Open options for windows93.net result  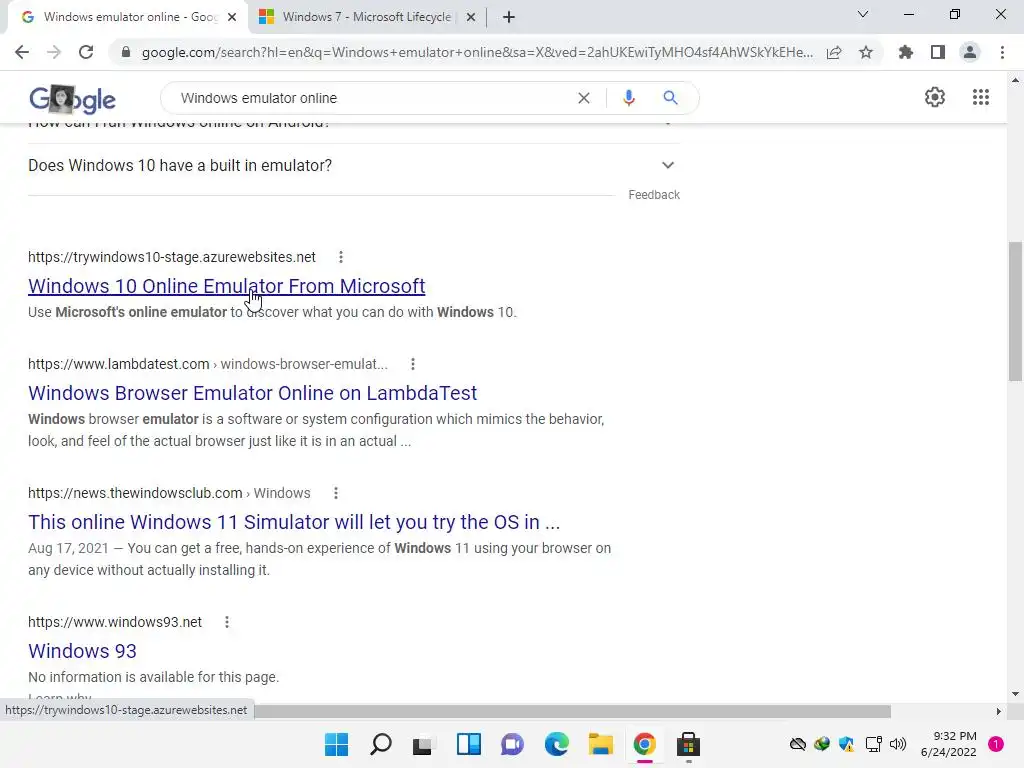(227, 622)
